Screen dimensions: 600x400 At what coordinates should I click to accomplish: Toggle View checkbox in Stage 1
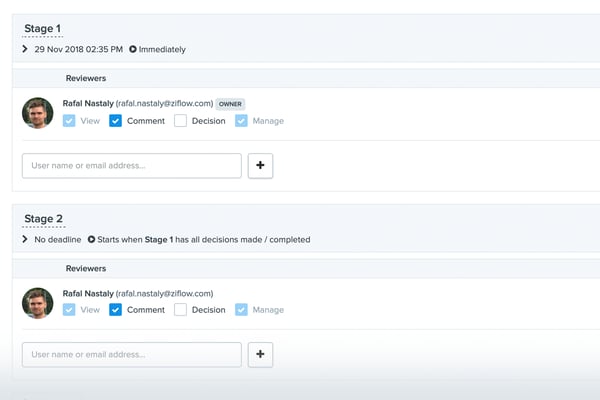[x=69, y=121]
